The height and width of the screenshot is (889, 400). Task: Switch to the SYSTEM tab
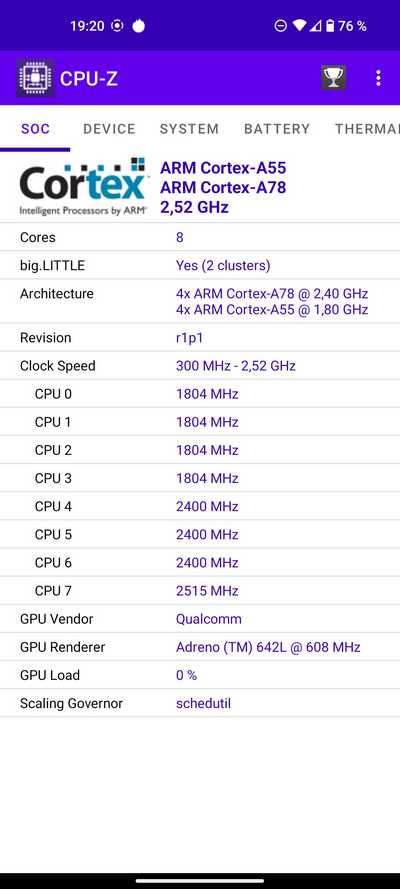(189, 129)
